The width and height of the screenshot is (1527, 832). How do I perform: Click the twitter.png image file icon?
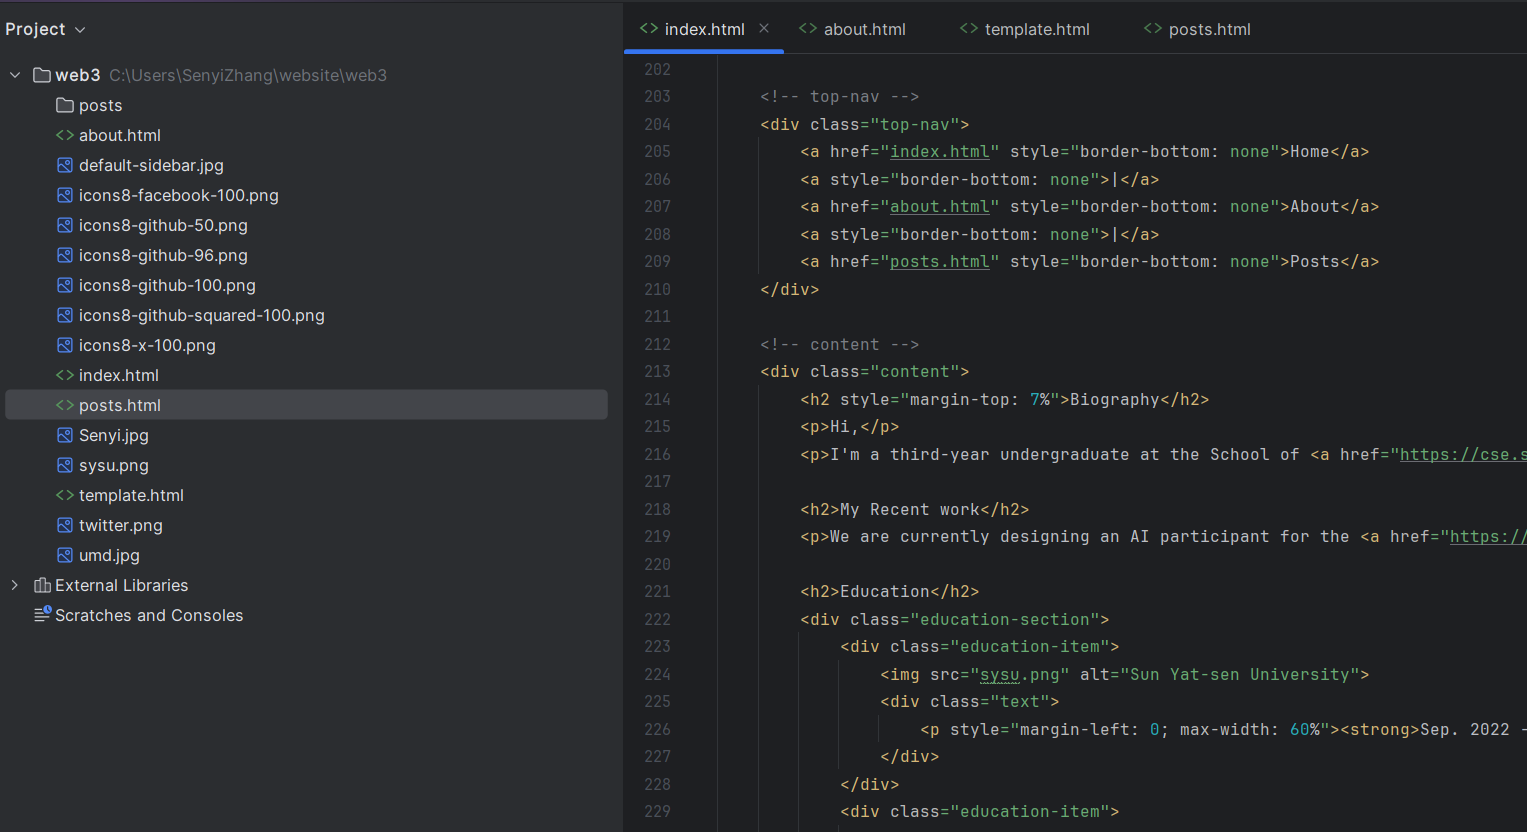pyautogui.click(x=65, y=525)
